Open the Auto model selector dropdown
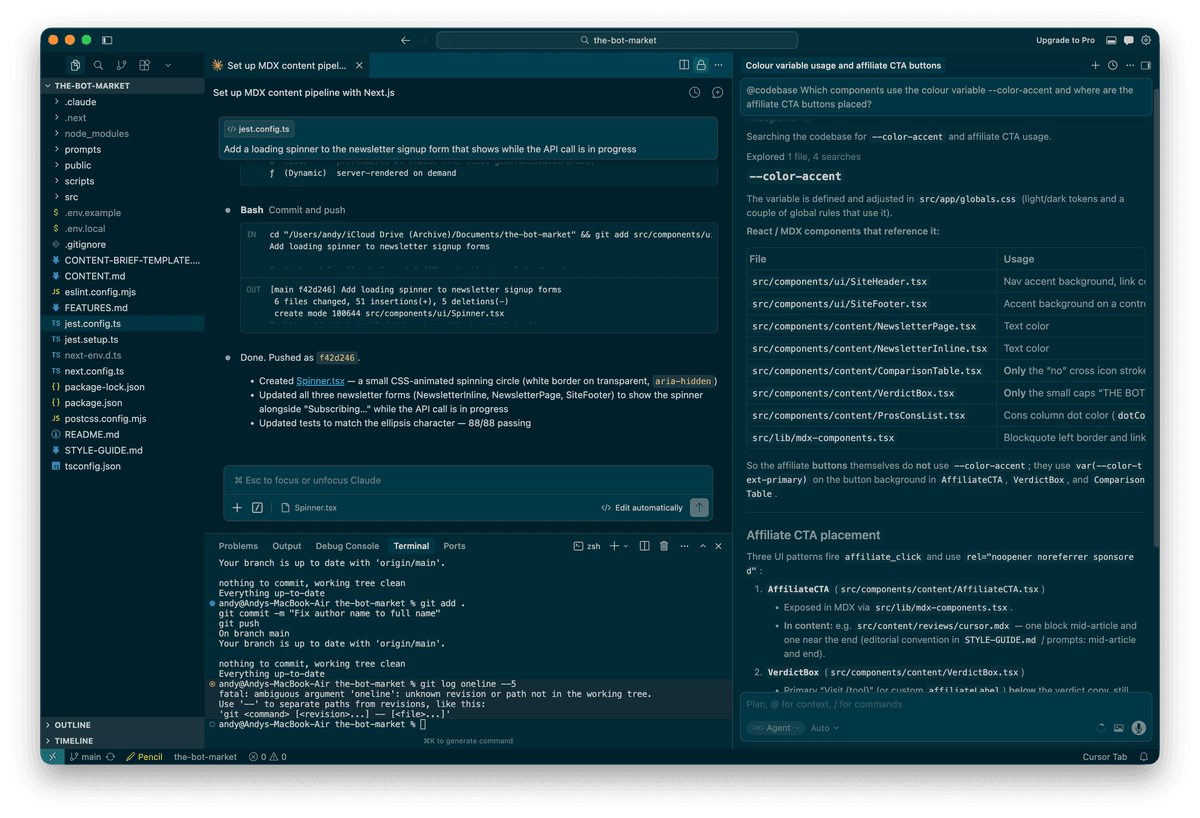1200x818 pixels. (x=824, y=727)
